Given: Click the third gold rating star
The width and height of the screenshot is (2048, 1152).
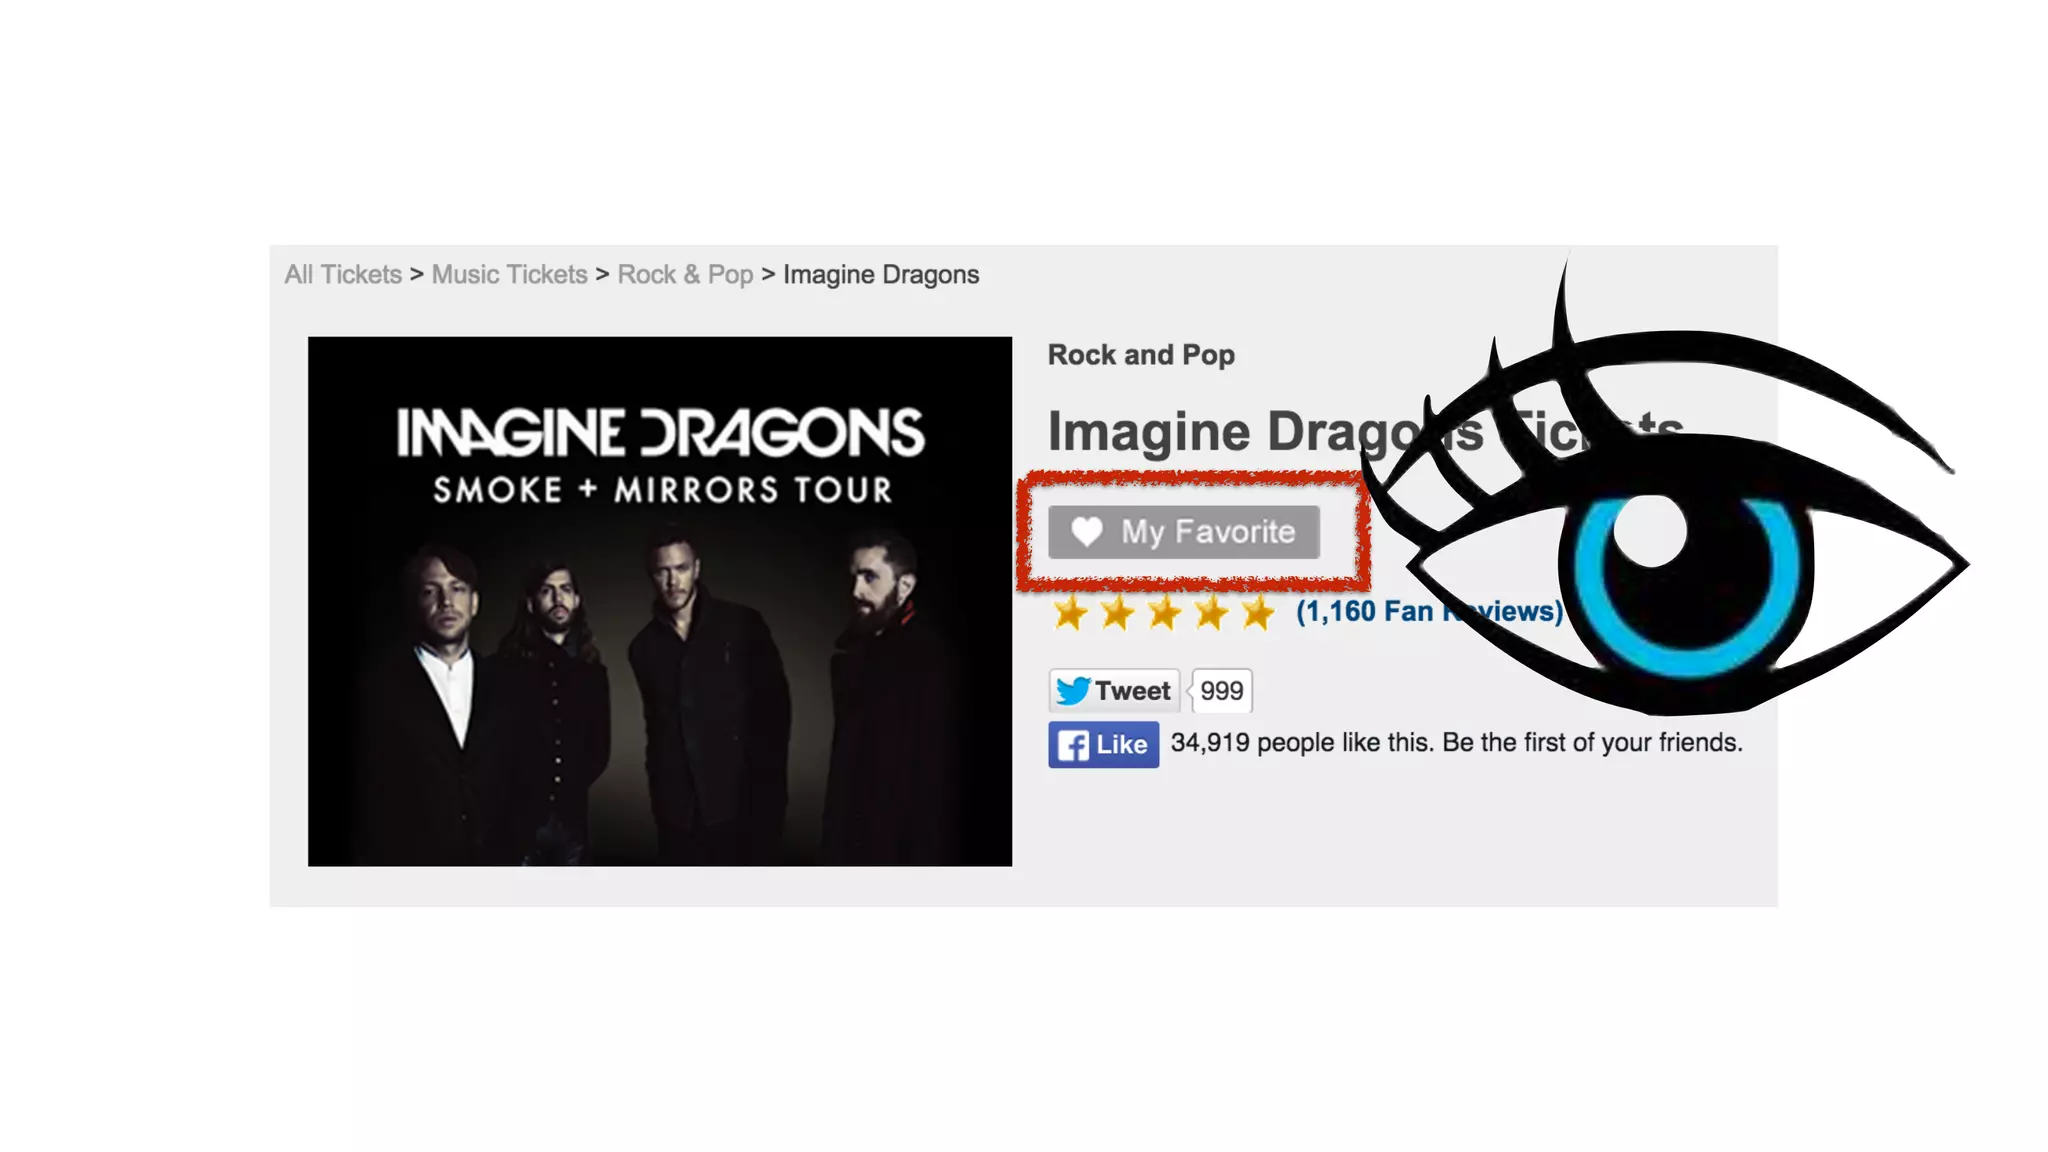Looking at the screenshot, I should pyautogui.click(x=1164, y=612).
